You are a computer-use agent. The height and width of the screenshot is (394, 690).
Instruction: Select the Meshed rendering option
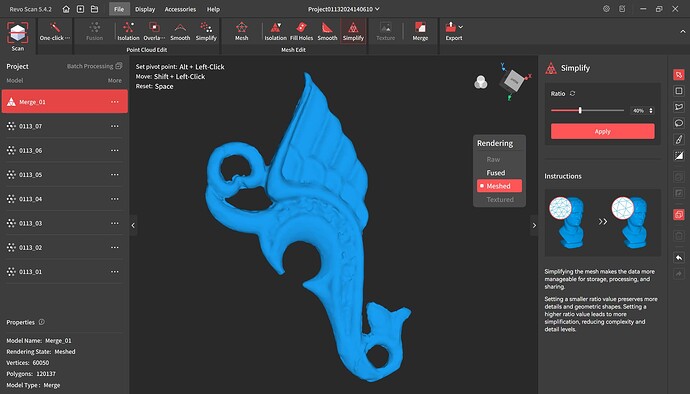coord(499,186)
